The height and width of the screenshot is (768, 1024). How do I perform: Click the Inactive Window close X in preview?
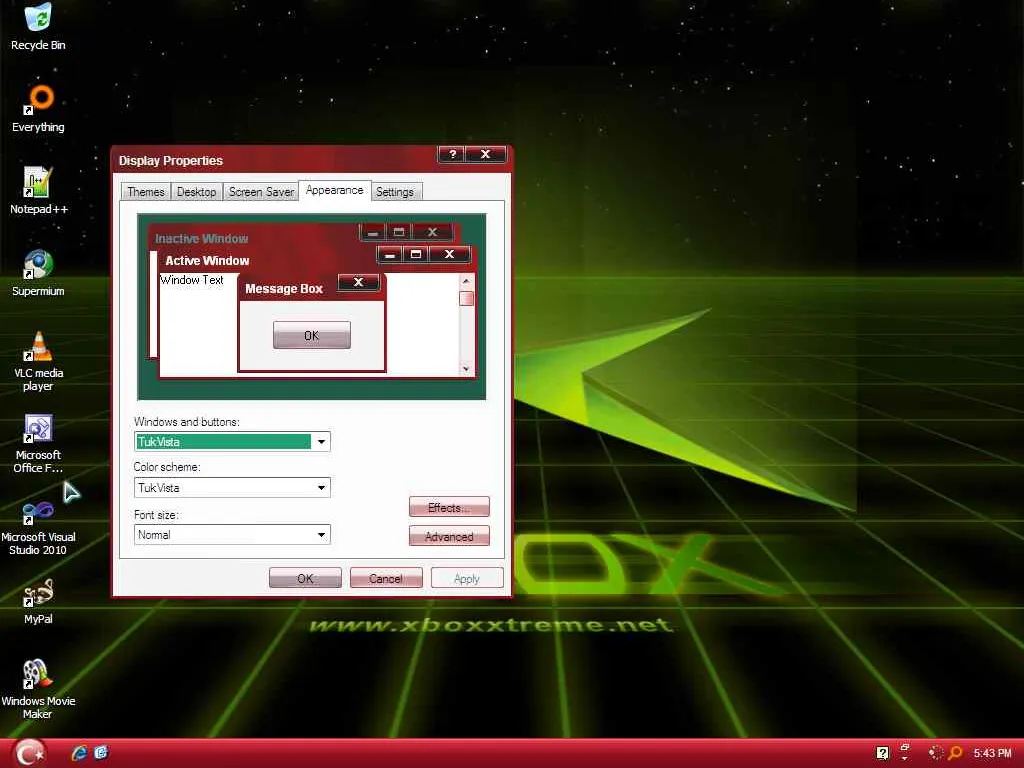click(432, 232)
